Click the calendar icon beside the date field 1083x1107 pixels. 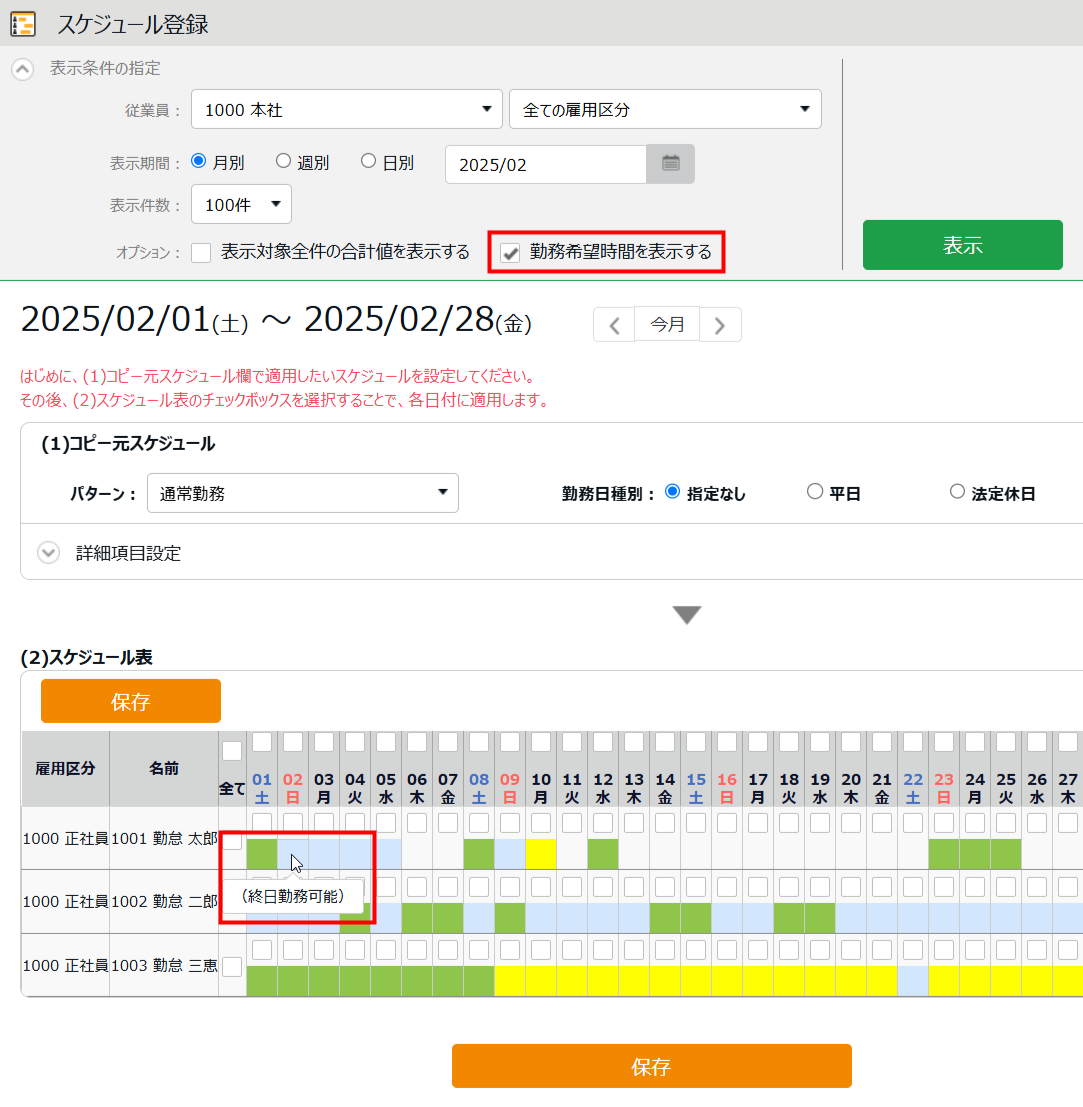(x=670, y=164)
